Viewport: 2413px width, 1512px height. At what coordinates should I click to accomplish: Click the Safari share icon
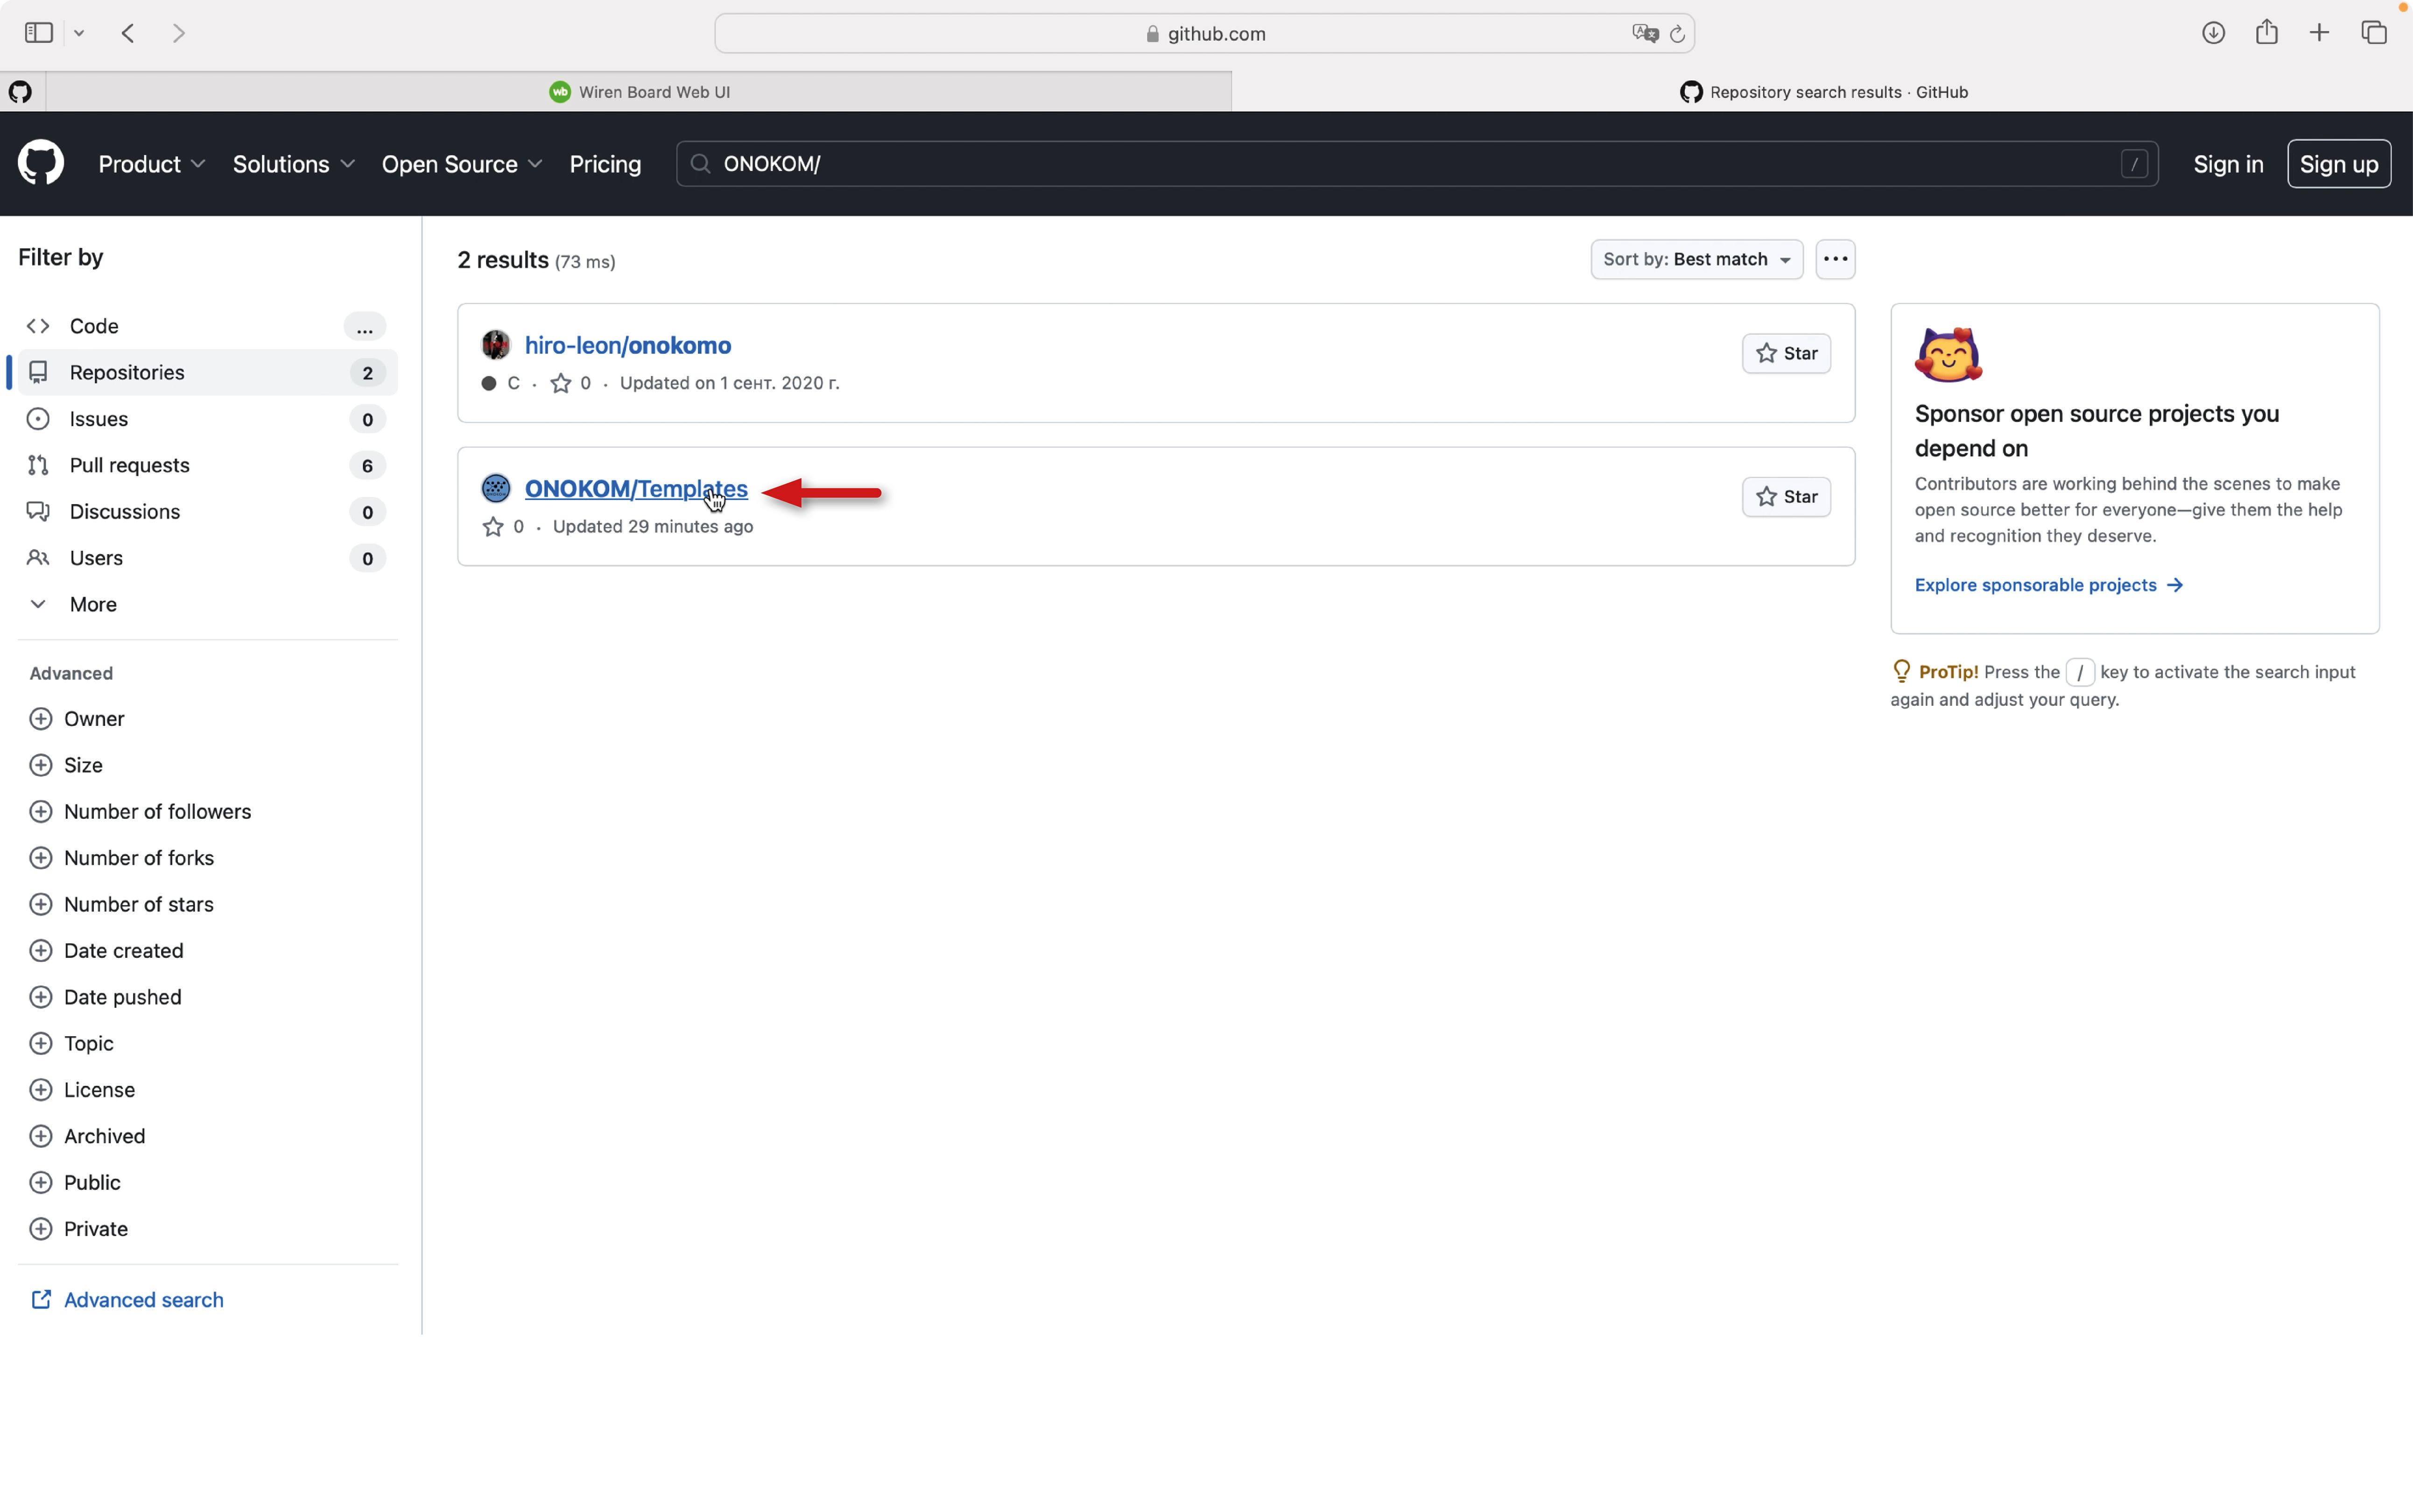[2266, 33]
